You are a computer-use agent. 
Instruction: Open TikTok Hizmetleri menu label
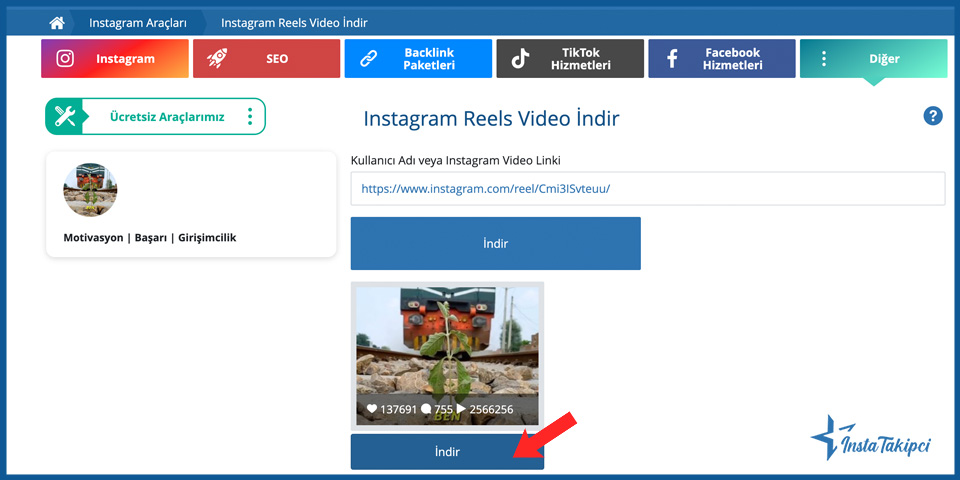580,59
